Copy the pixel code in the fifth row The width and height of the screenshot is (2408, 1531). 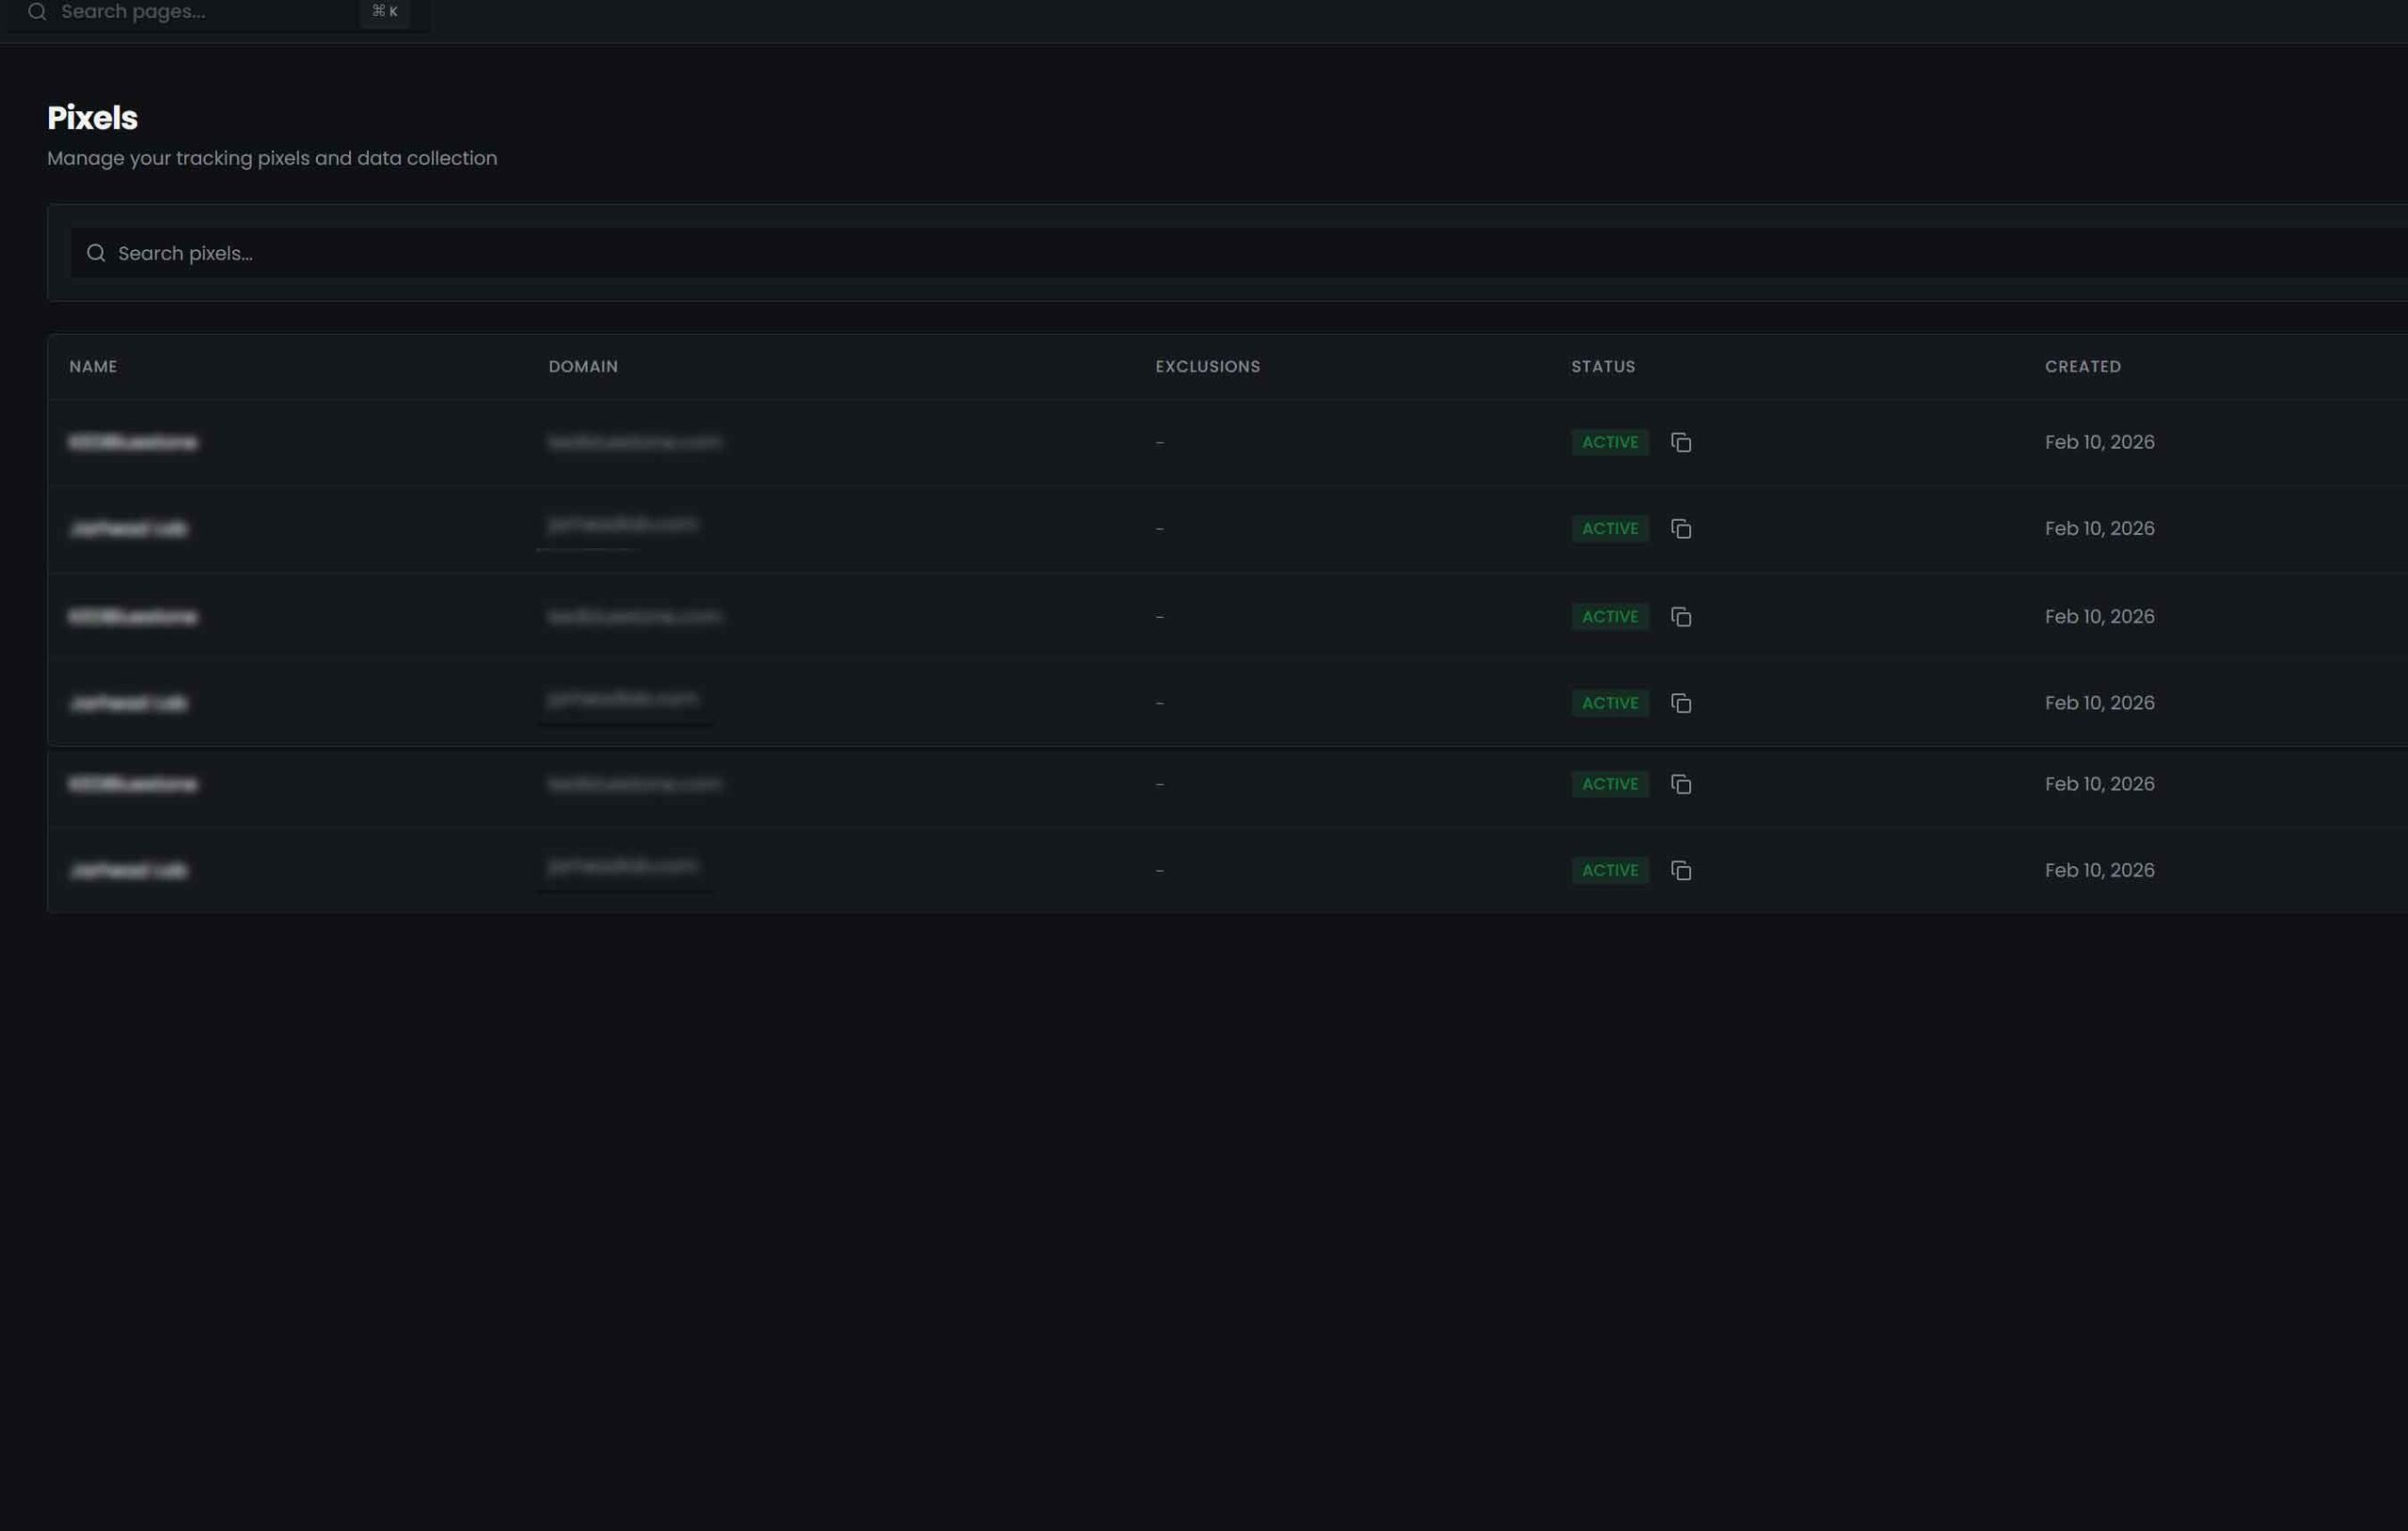coord(1681,784)
